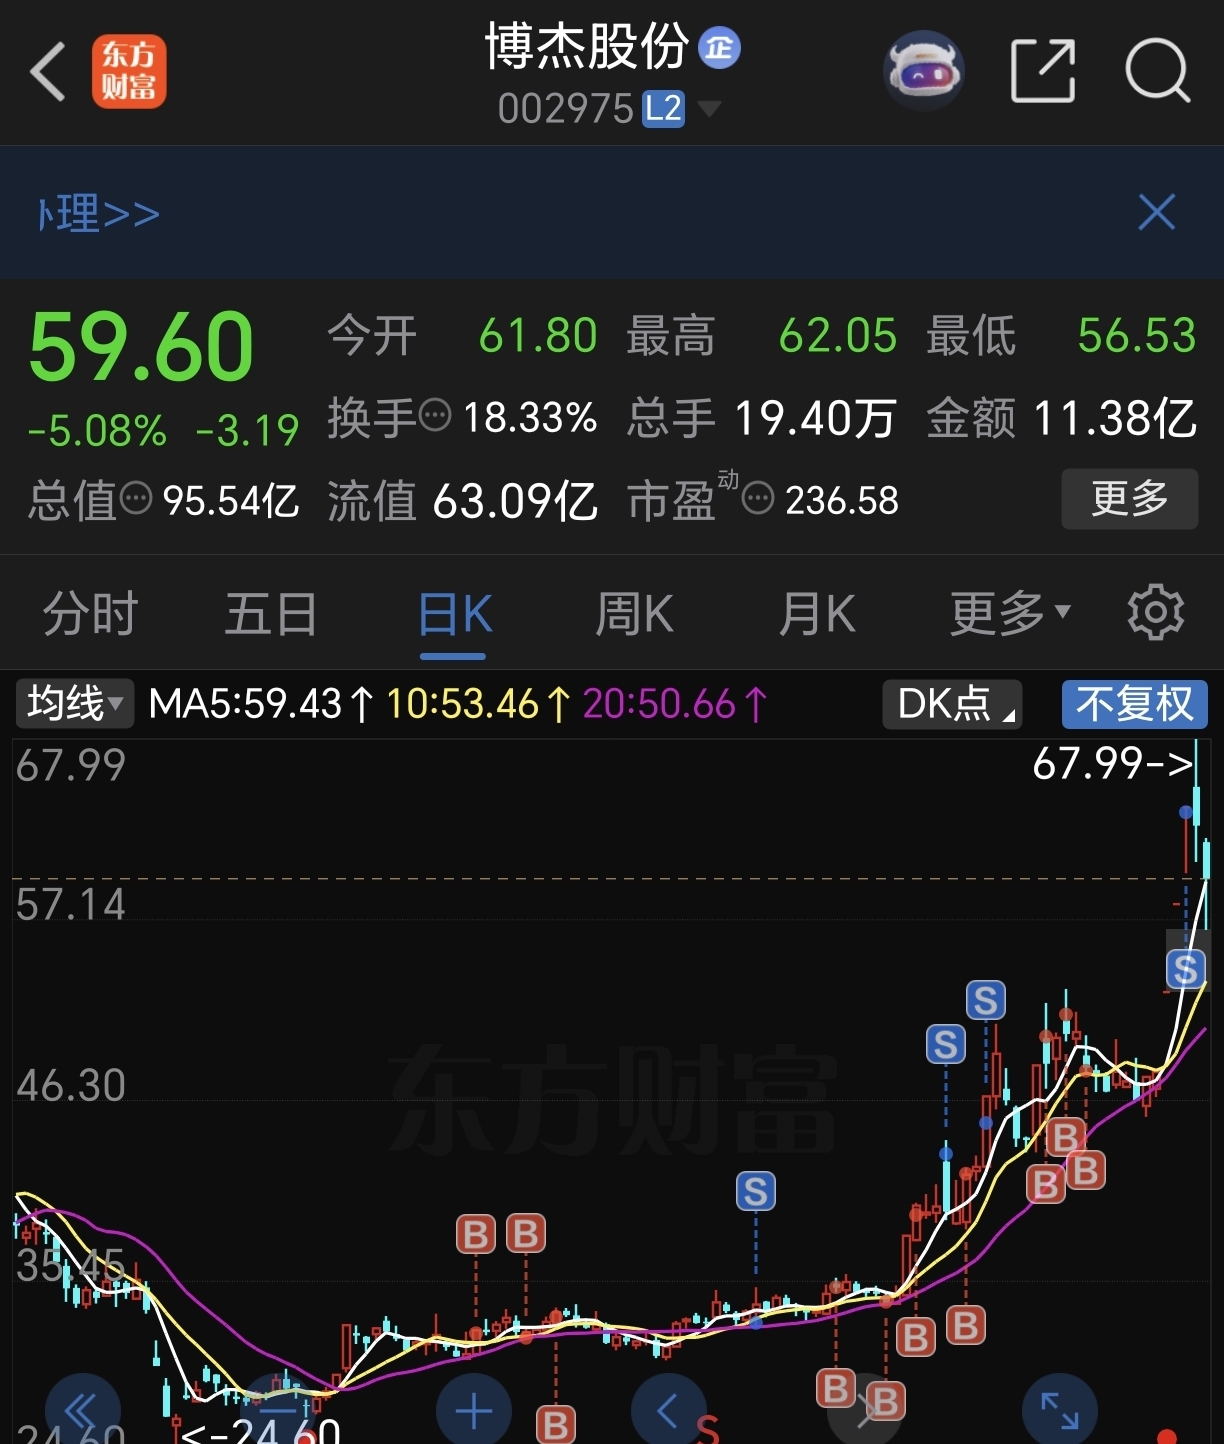This screenshot has width=1224, height=1444.
Task: Open info icon next to 市盈
Action: tap(758, 497)
